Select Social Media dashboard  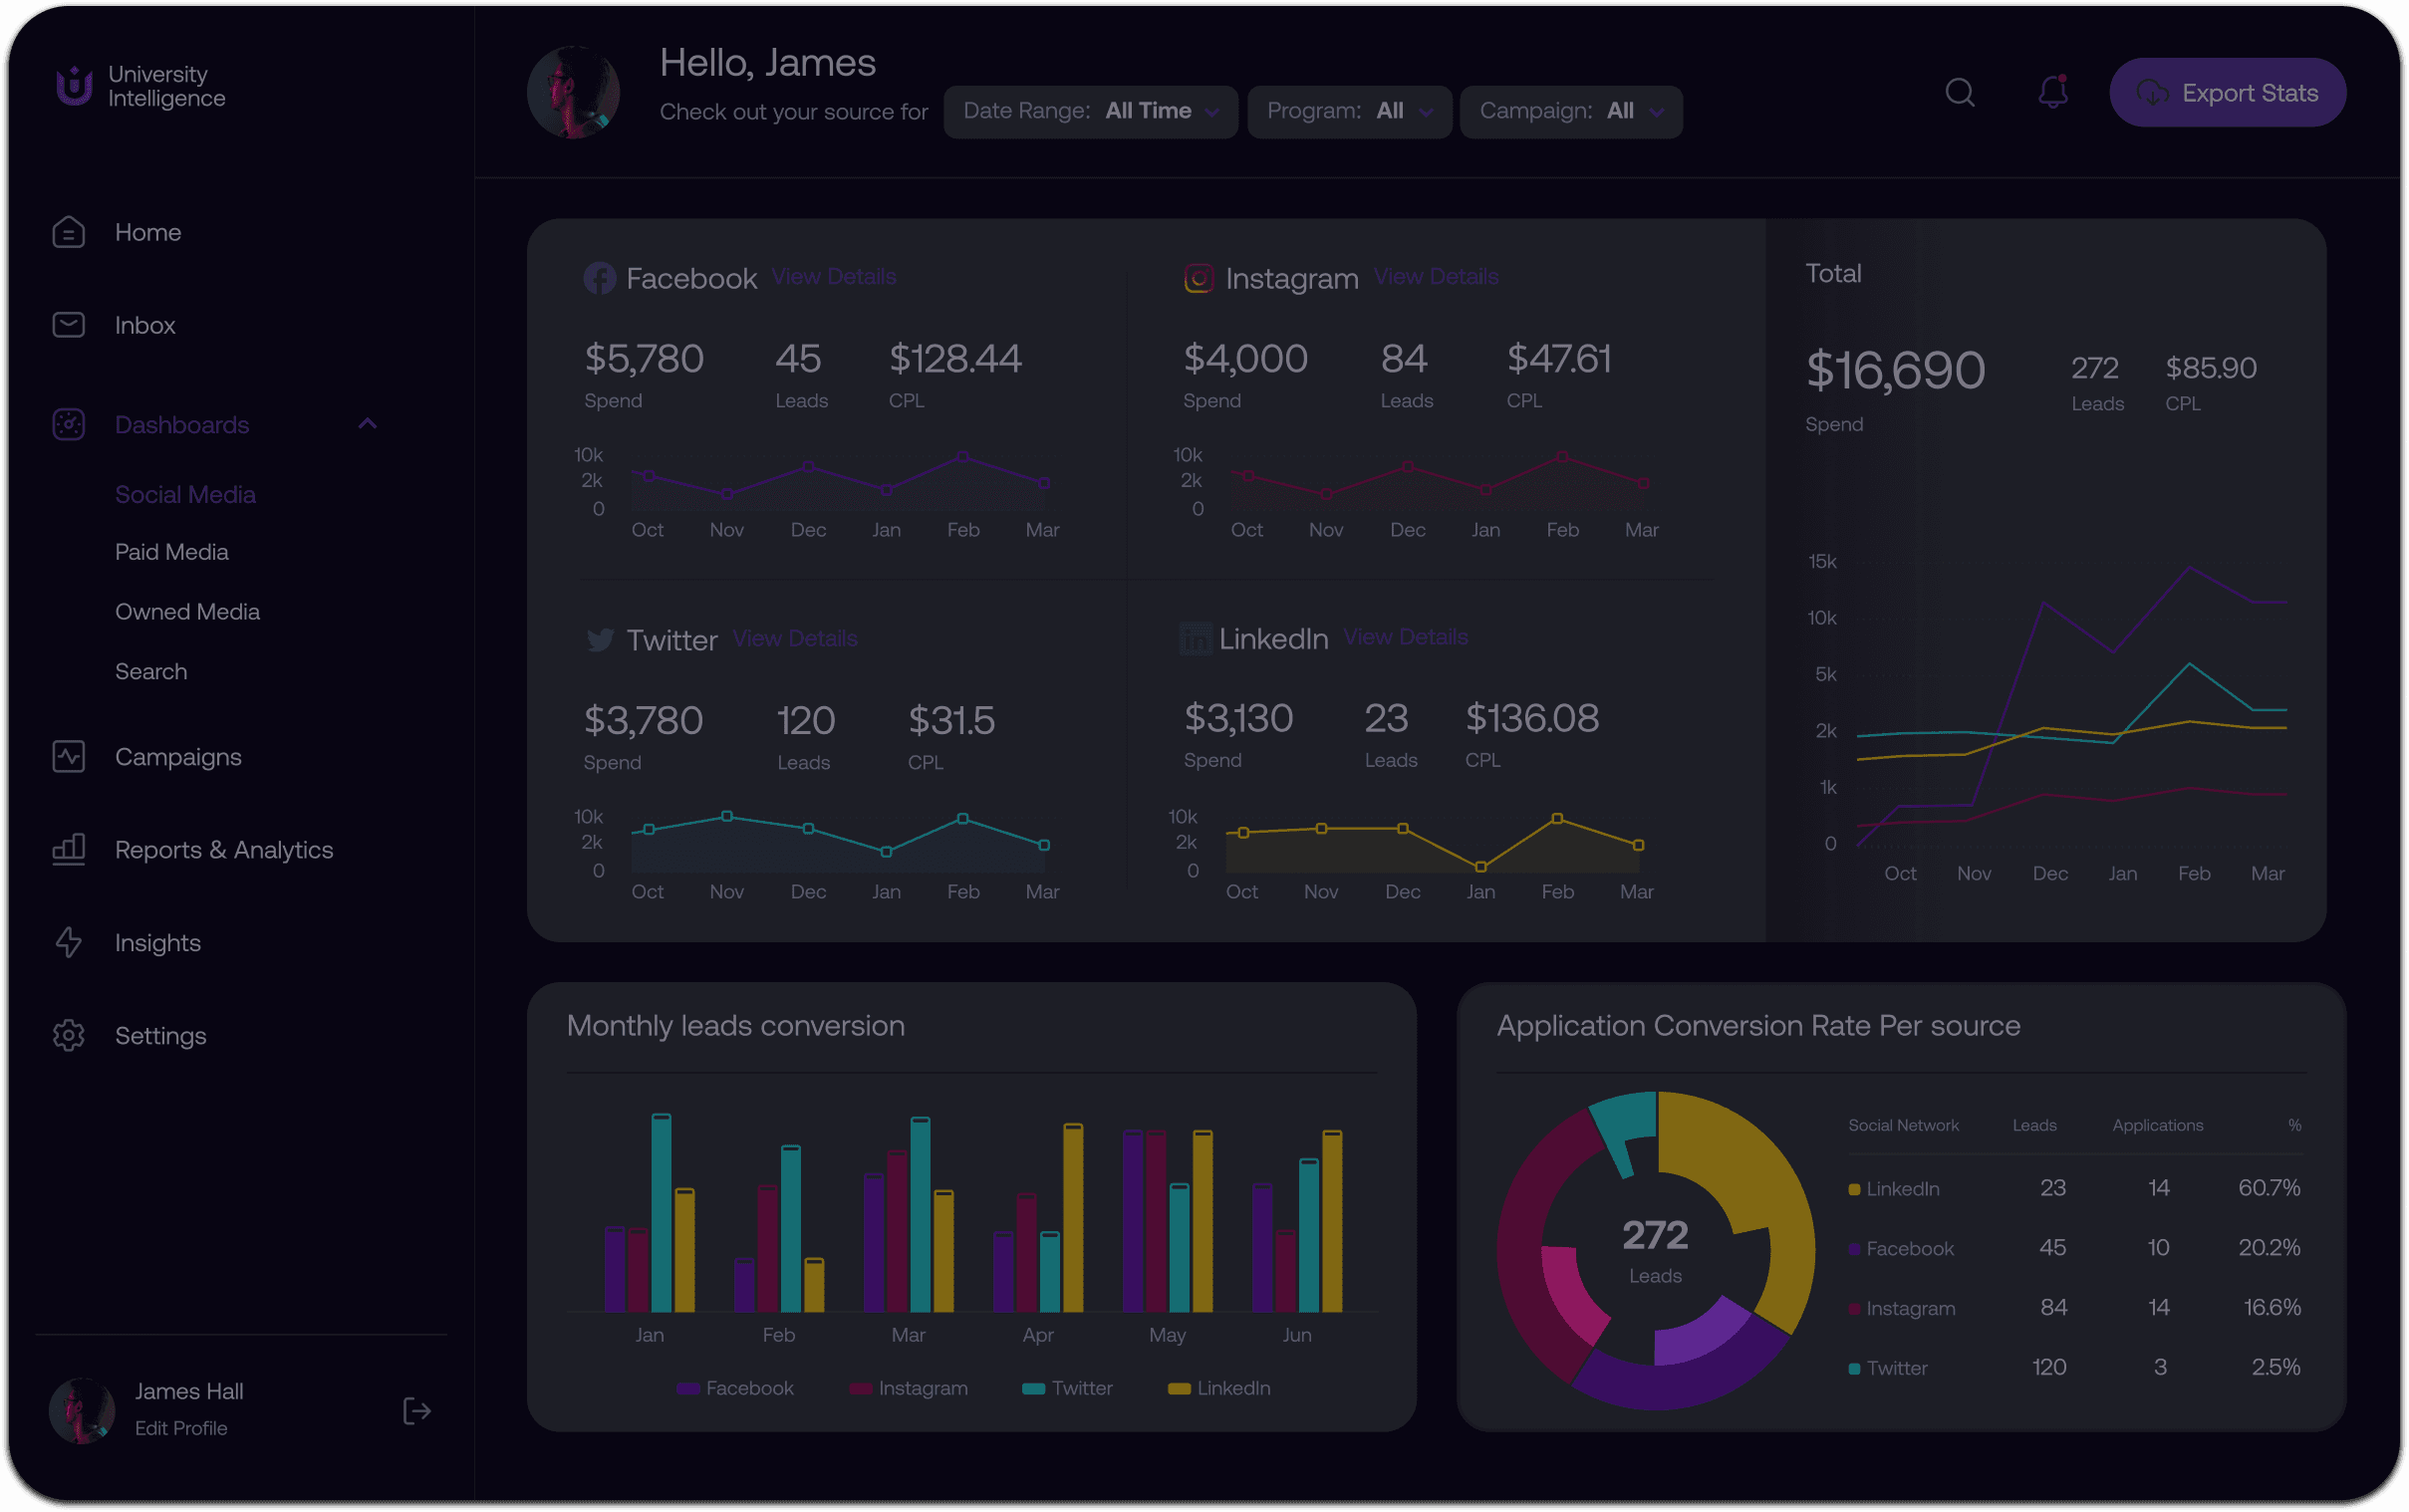(185, 494)
